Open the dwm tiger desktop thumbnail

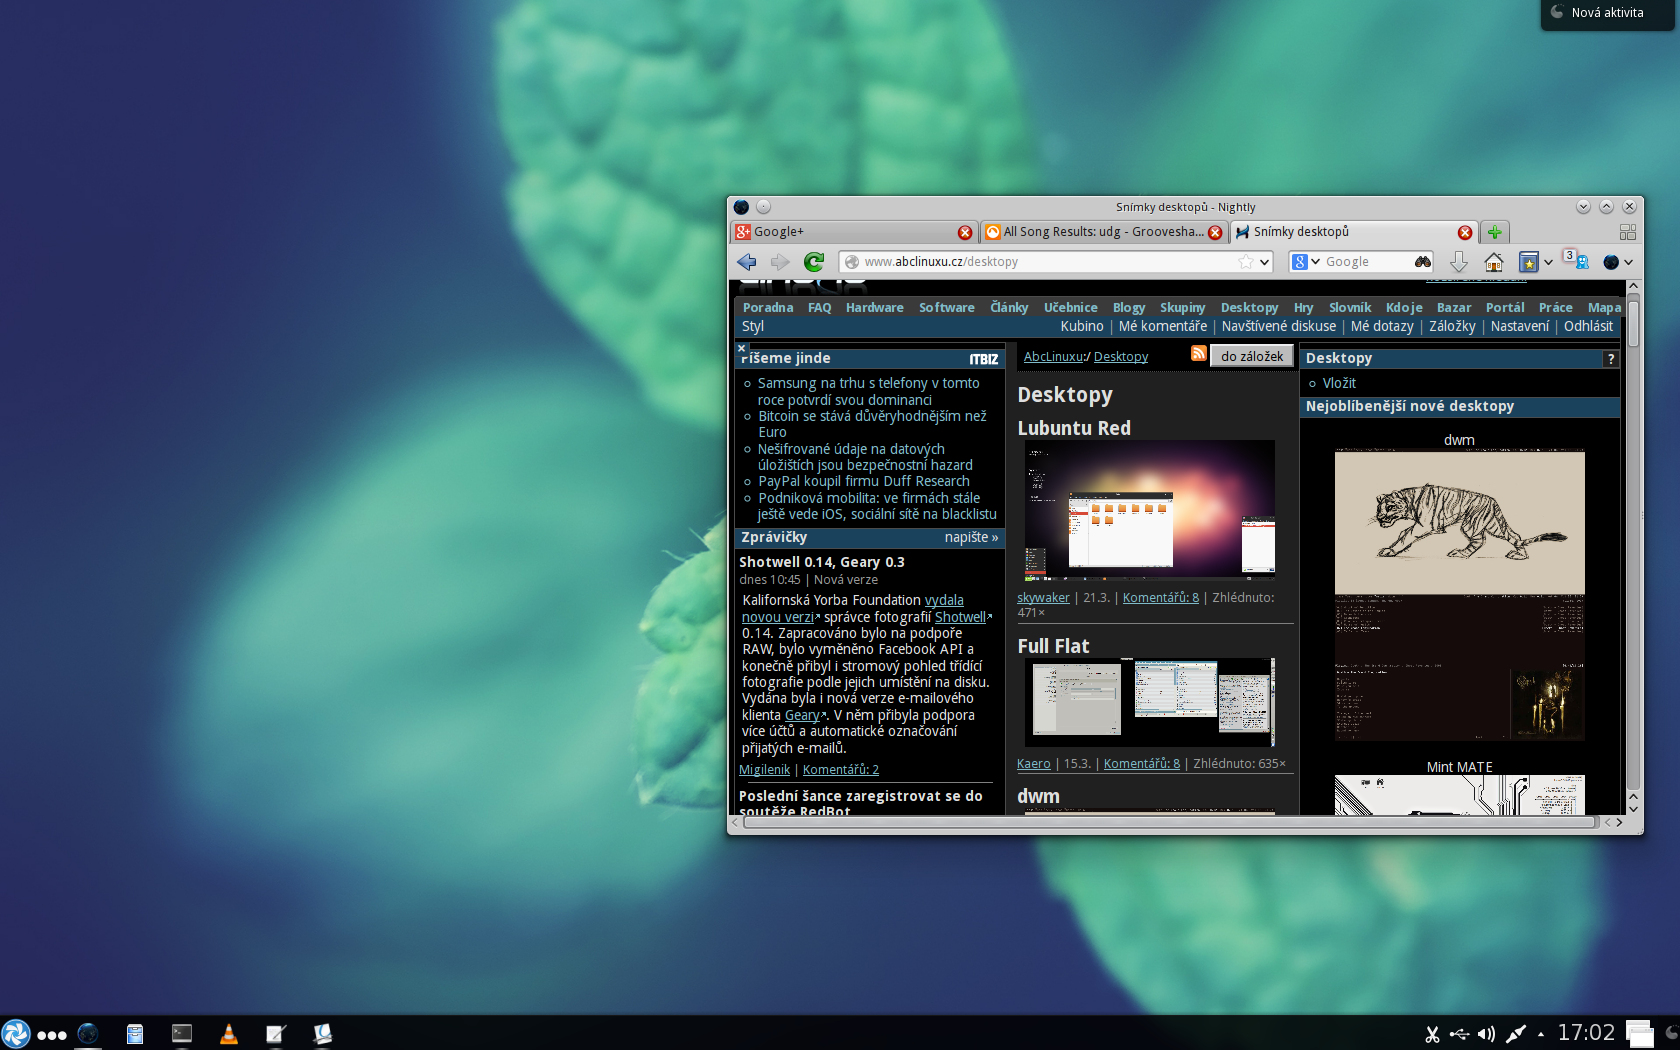coord(1460,595)
